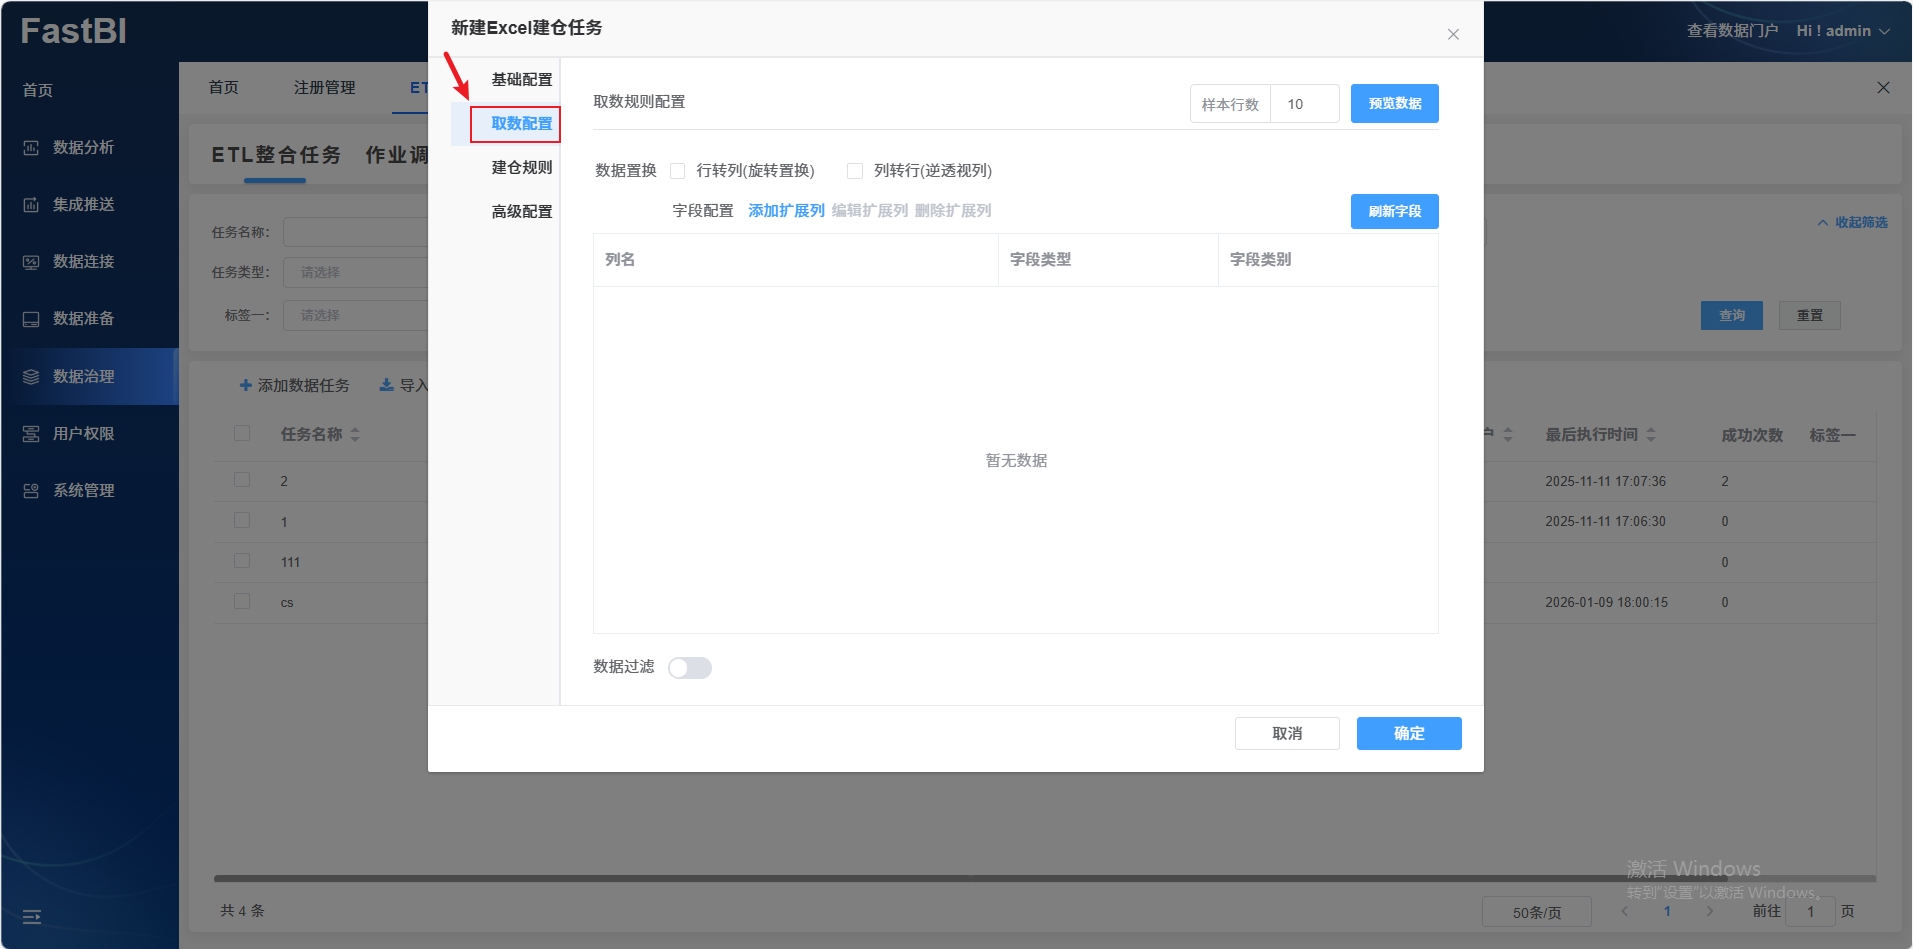Go to the next page arrow

click(1709, 911)
